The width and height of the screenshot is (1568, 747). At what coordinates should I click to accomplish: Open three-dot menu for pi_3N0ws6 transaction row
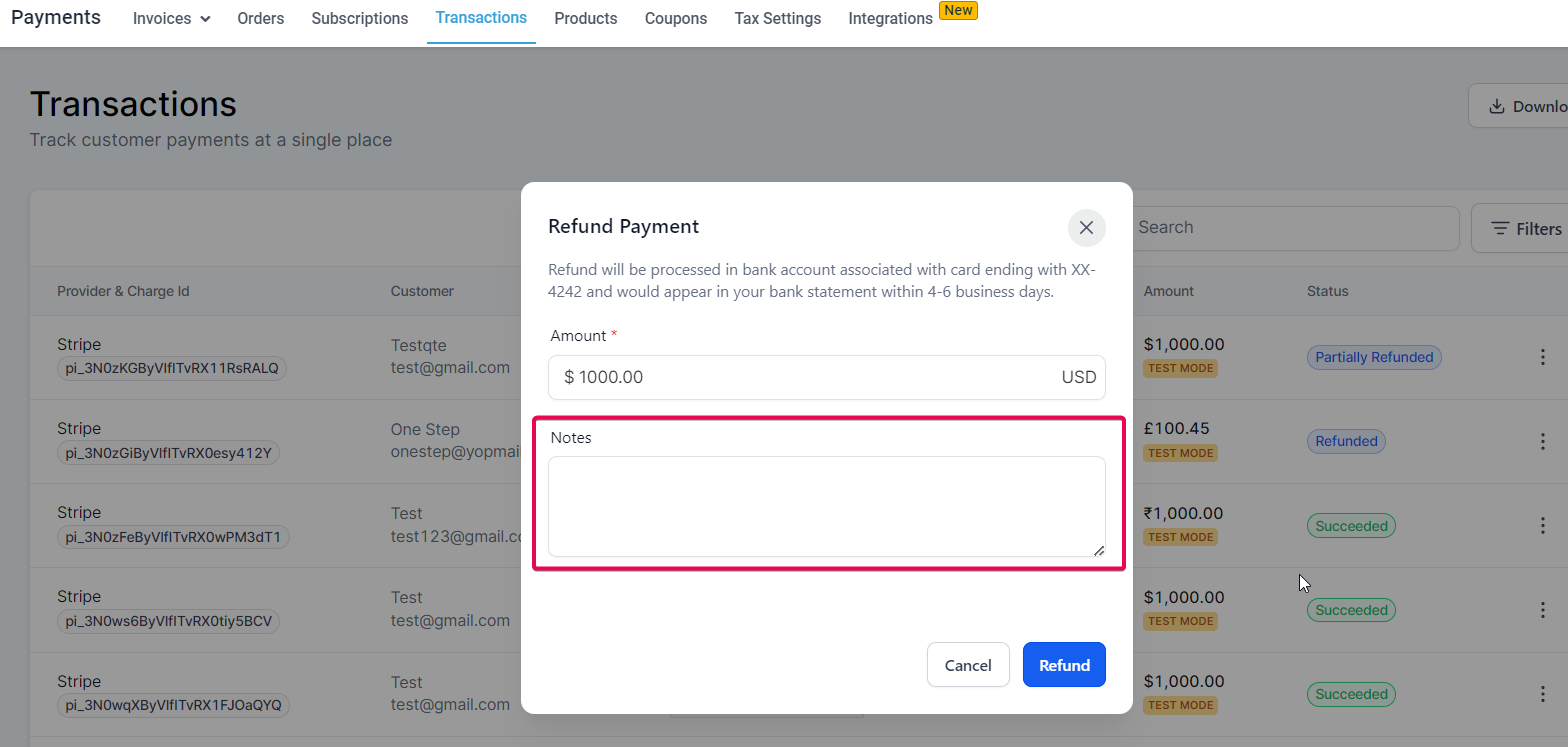1542,610
